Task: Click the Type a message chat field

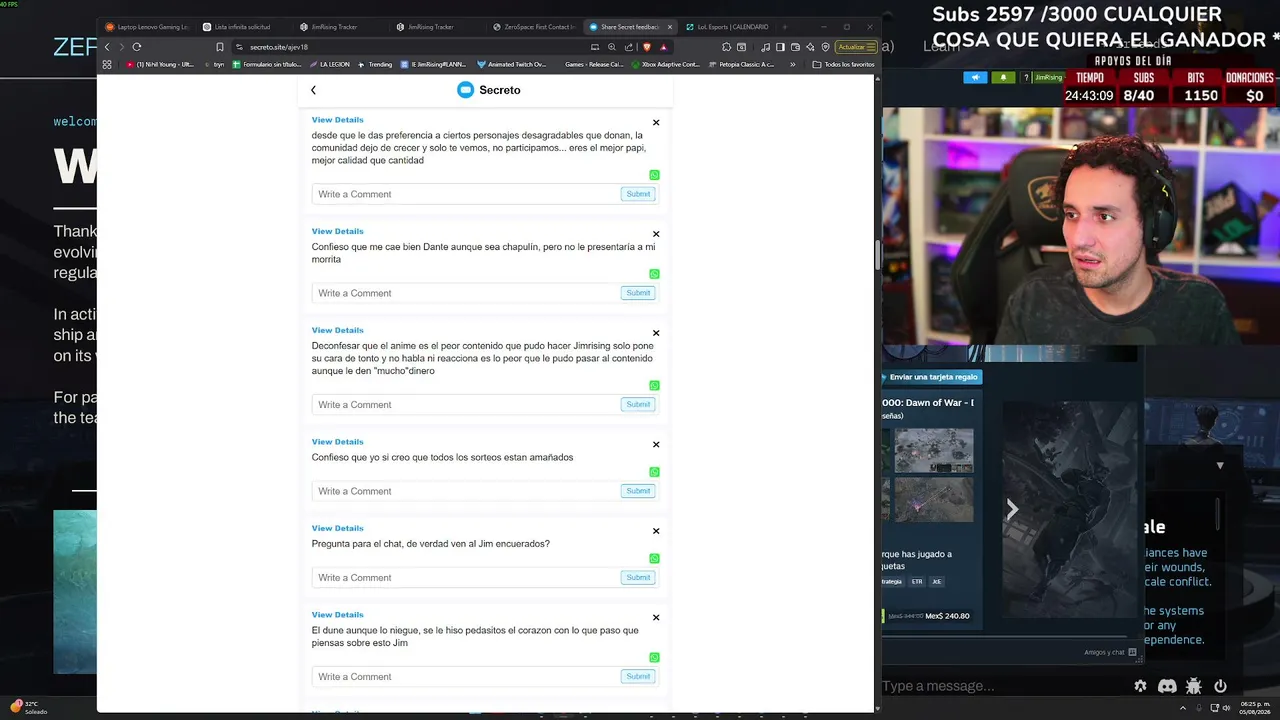Action: coord(1002,686)
